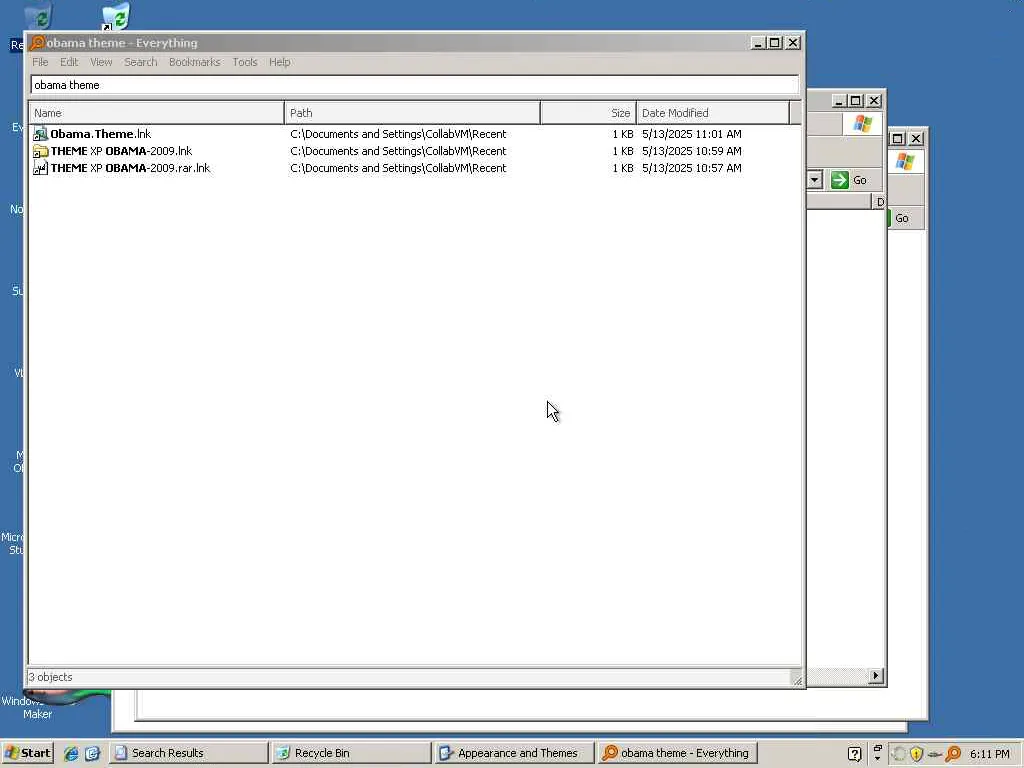Click the yellow security shield tray icon
The height and width of the screenshot is (768, 1024).
[x=916, y=754]
